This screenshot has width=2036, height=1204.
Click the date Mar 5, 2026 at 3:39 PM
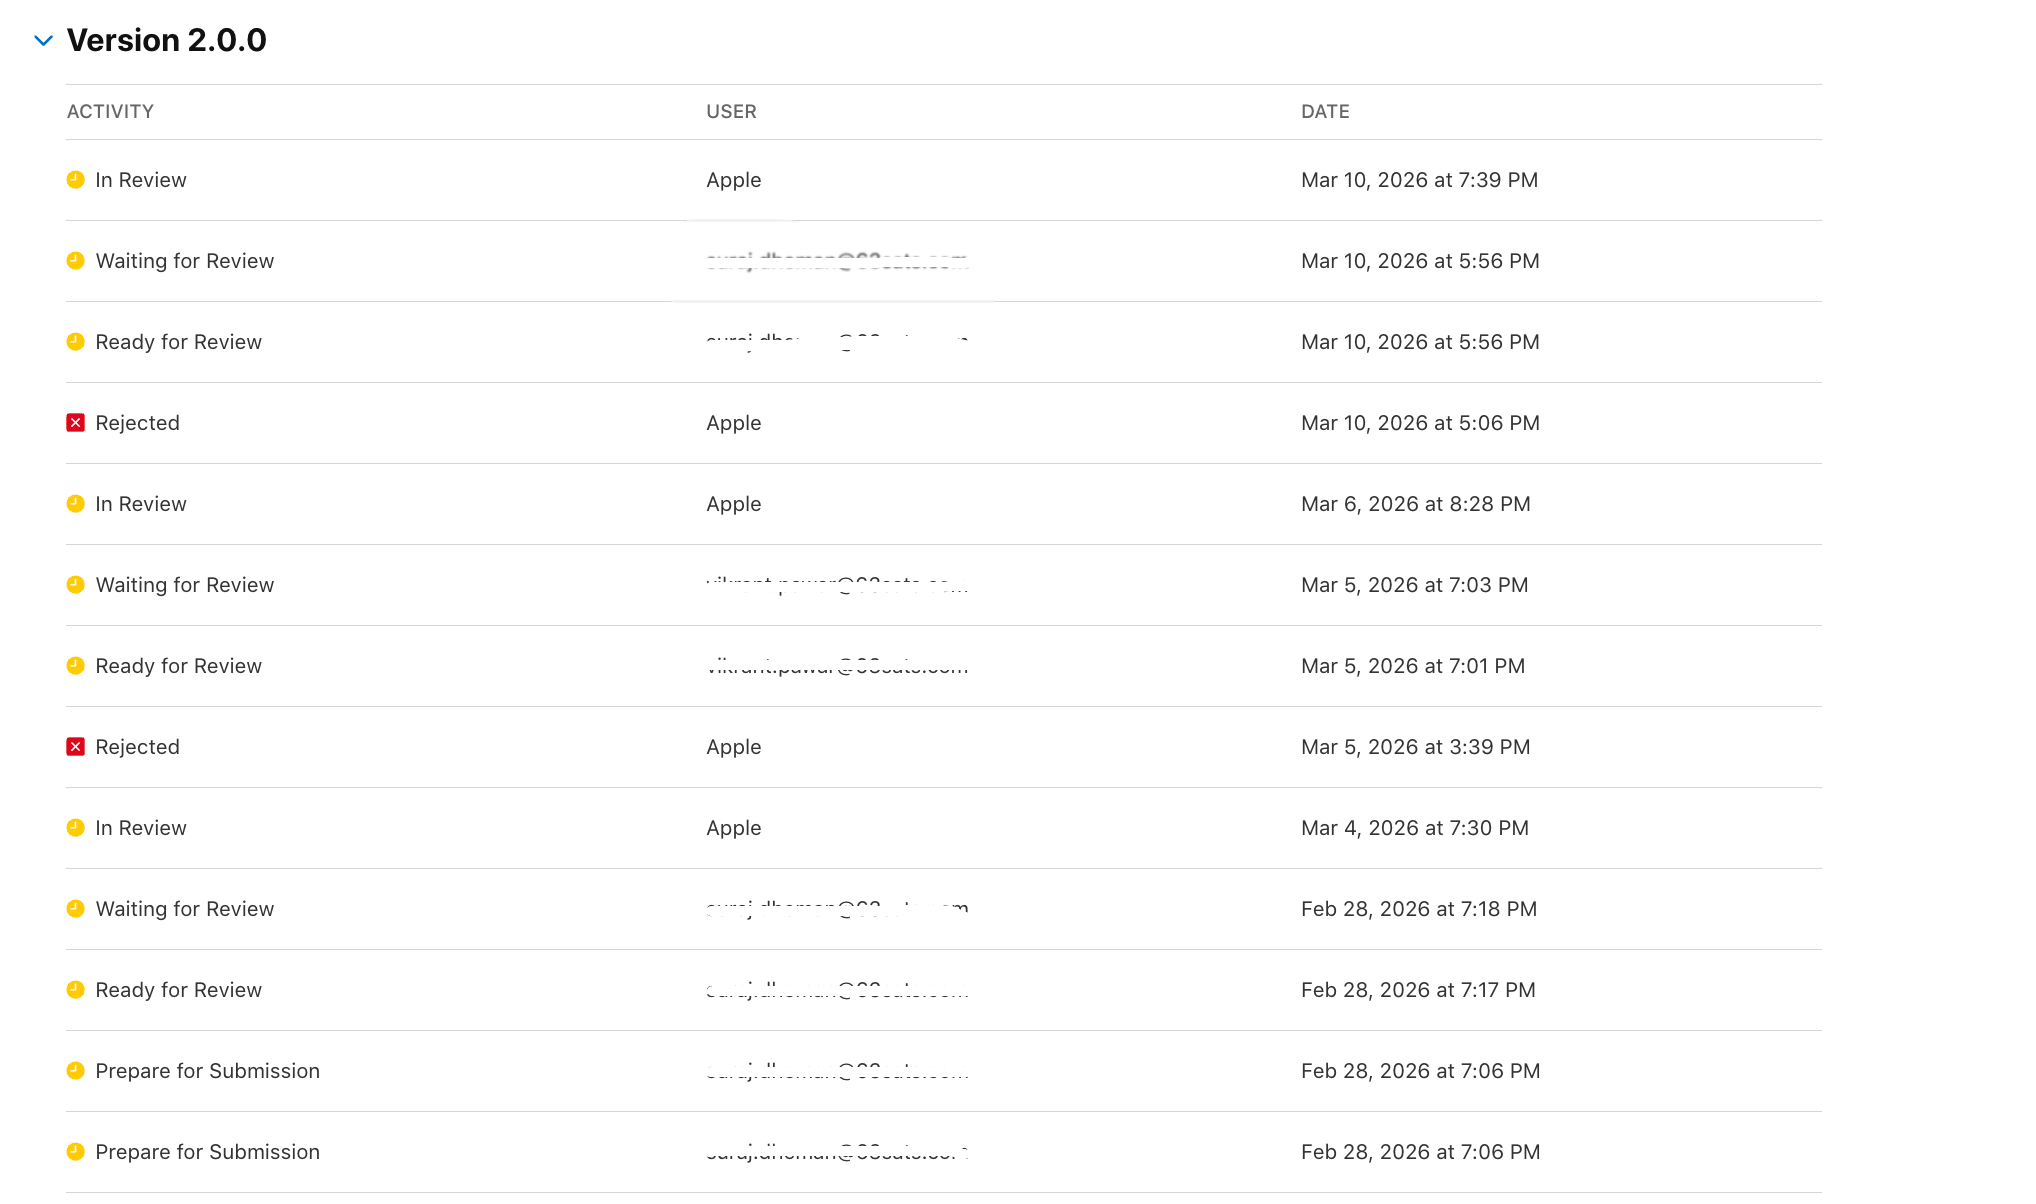(1415, 747)
